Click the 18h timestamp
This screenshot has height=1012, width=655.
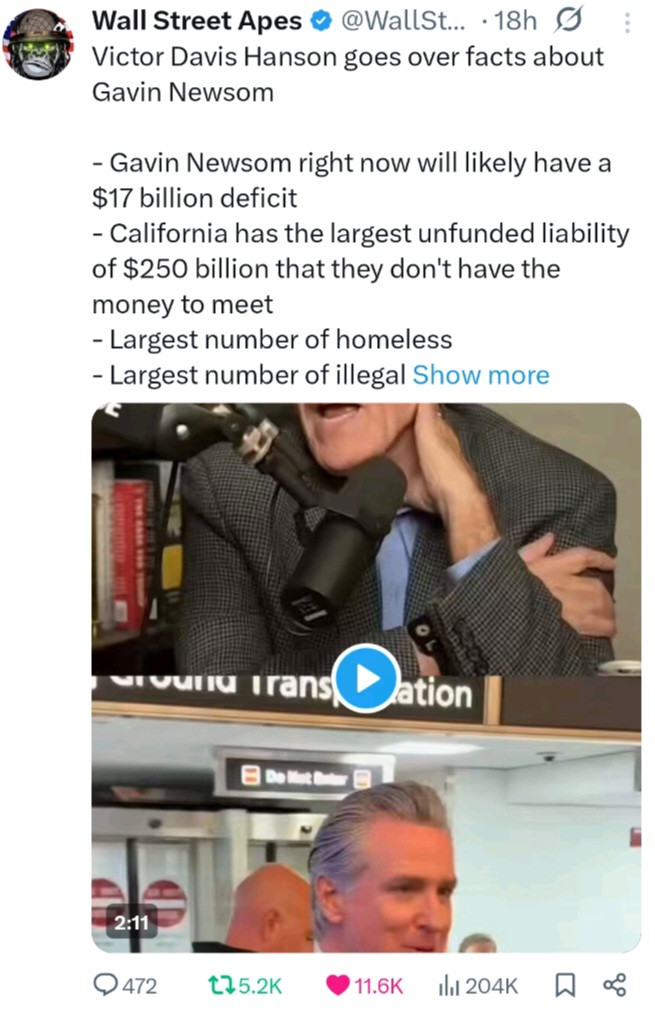point(515,21)
